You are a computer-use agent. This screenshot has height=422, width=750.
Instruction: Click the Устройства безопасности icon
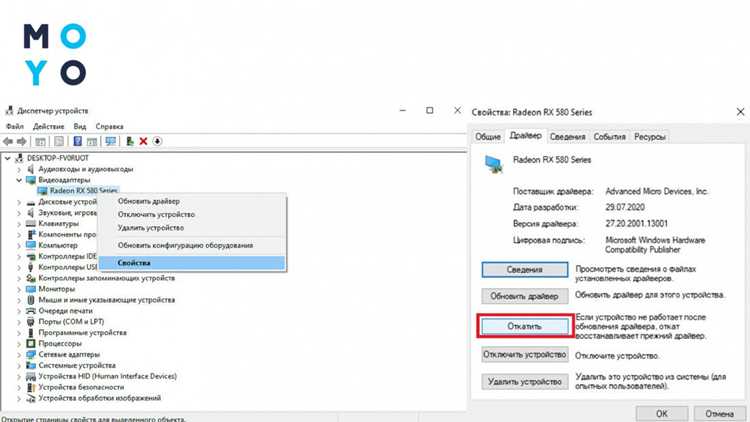[x=31, y=387]
